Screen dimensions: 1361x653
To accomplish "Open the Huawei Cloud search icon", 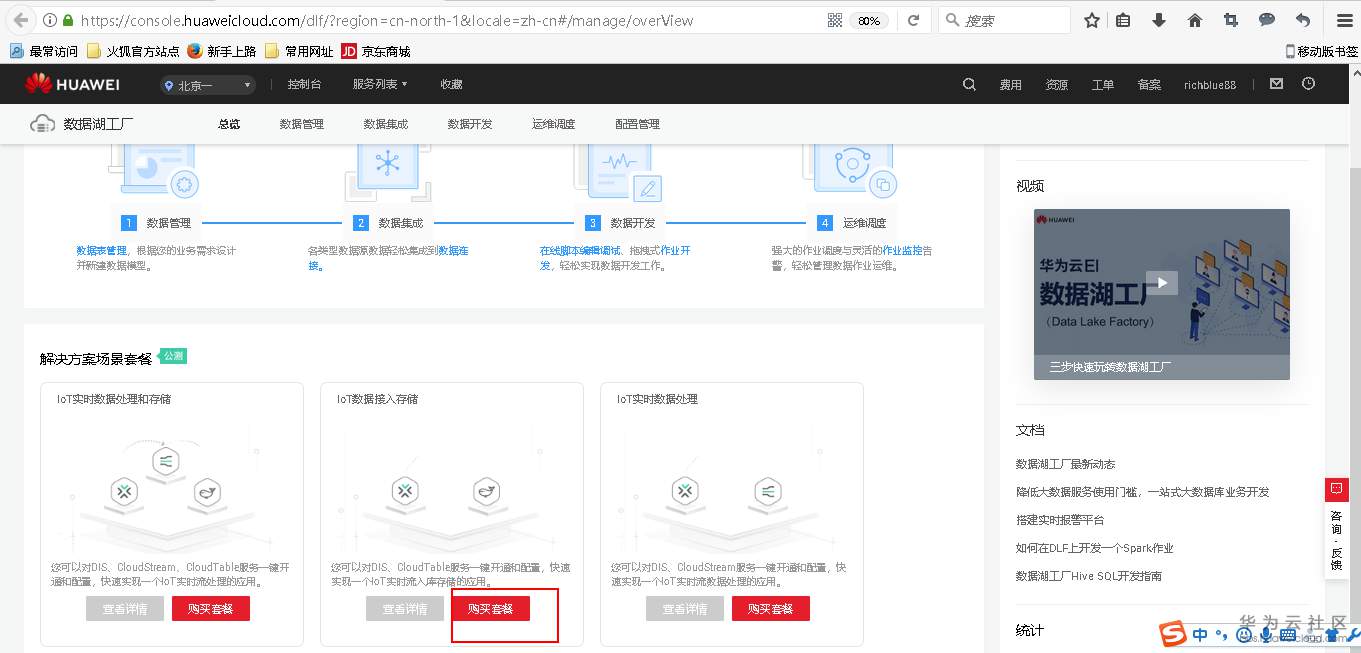I will click(x=968, y=84).
